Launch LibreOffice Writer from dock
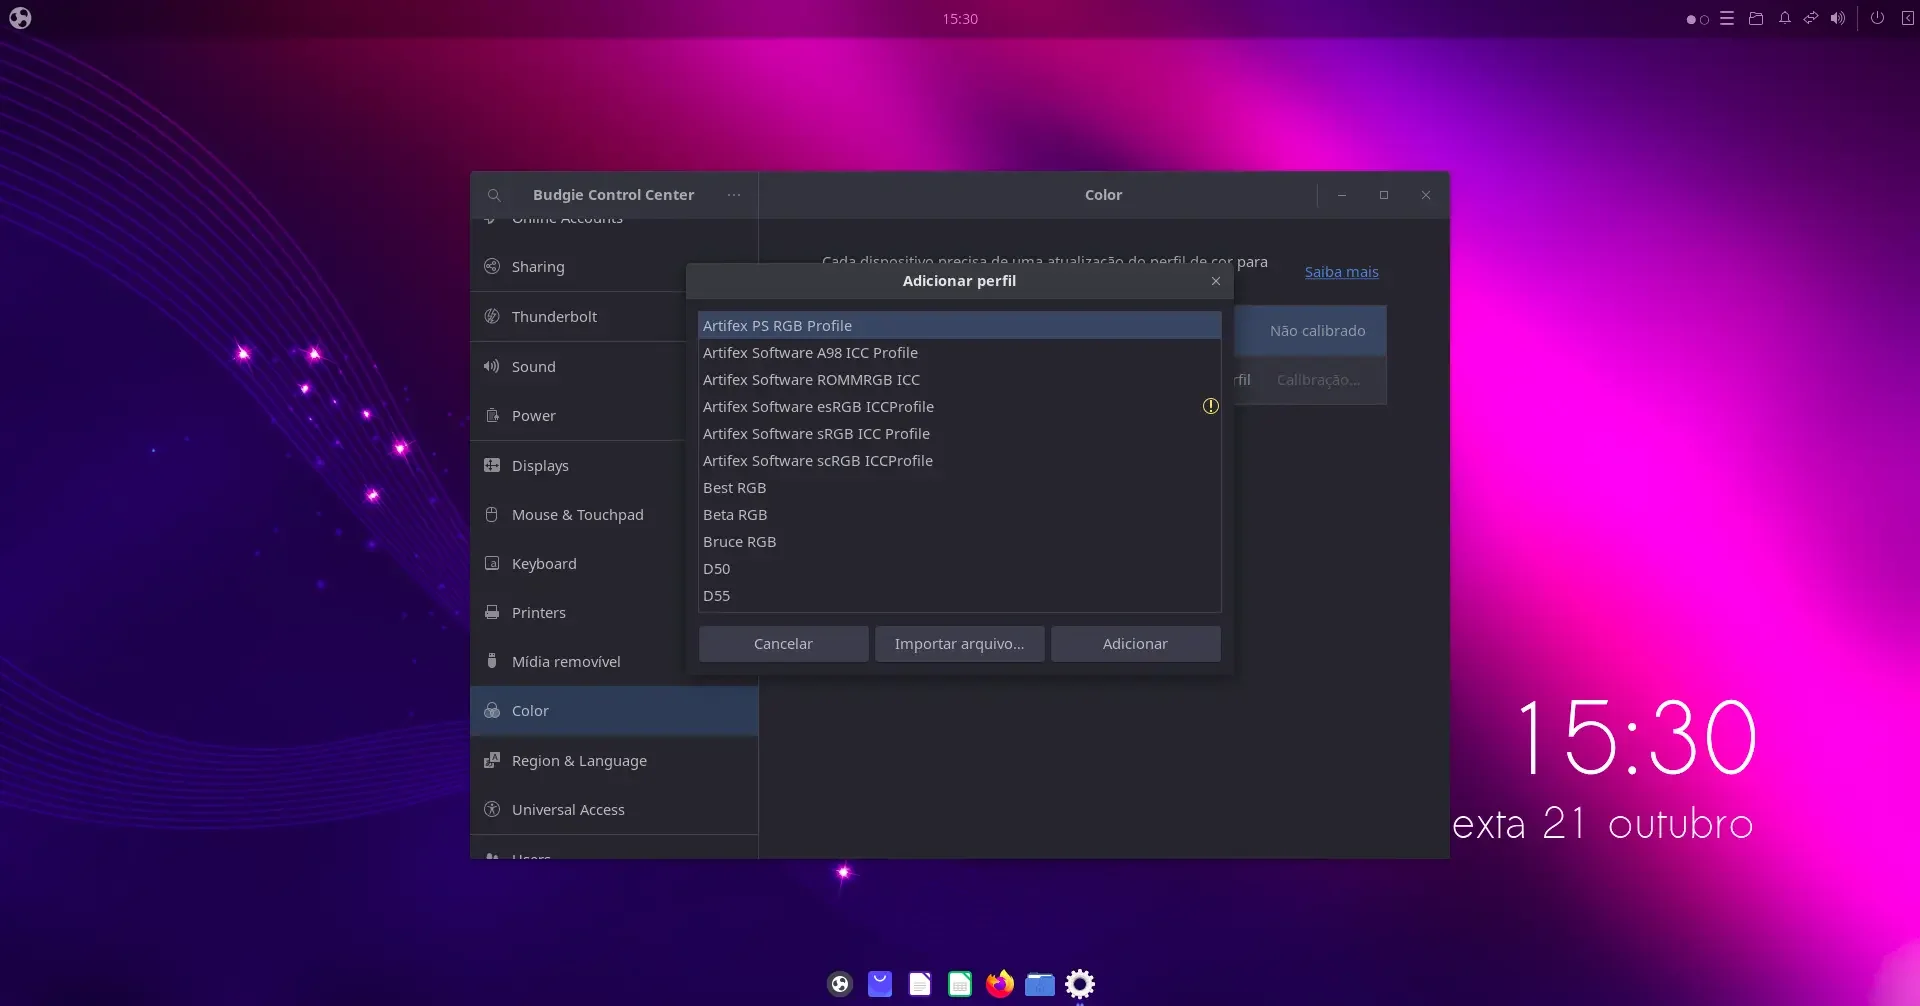1920x1006 pixels. point(920,984)
